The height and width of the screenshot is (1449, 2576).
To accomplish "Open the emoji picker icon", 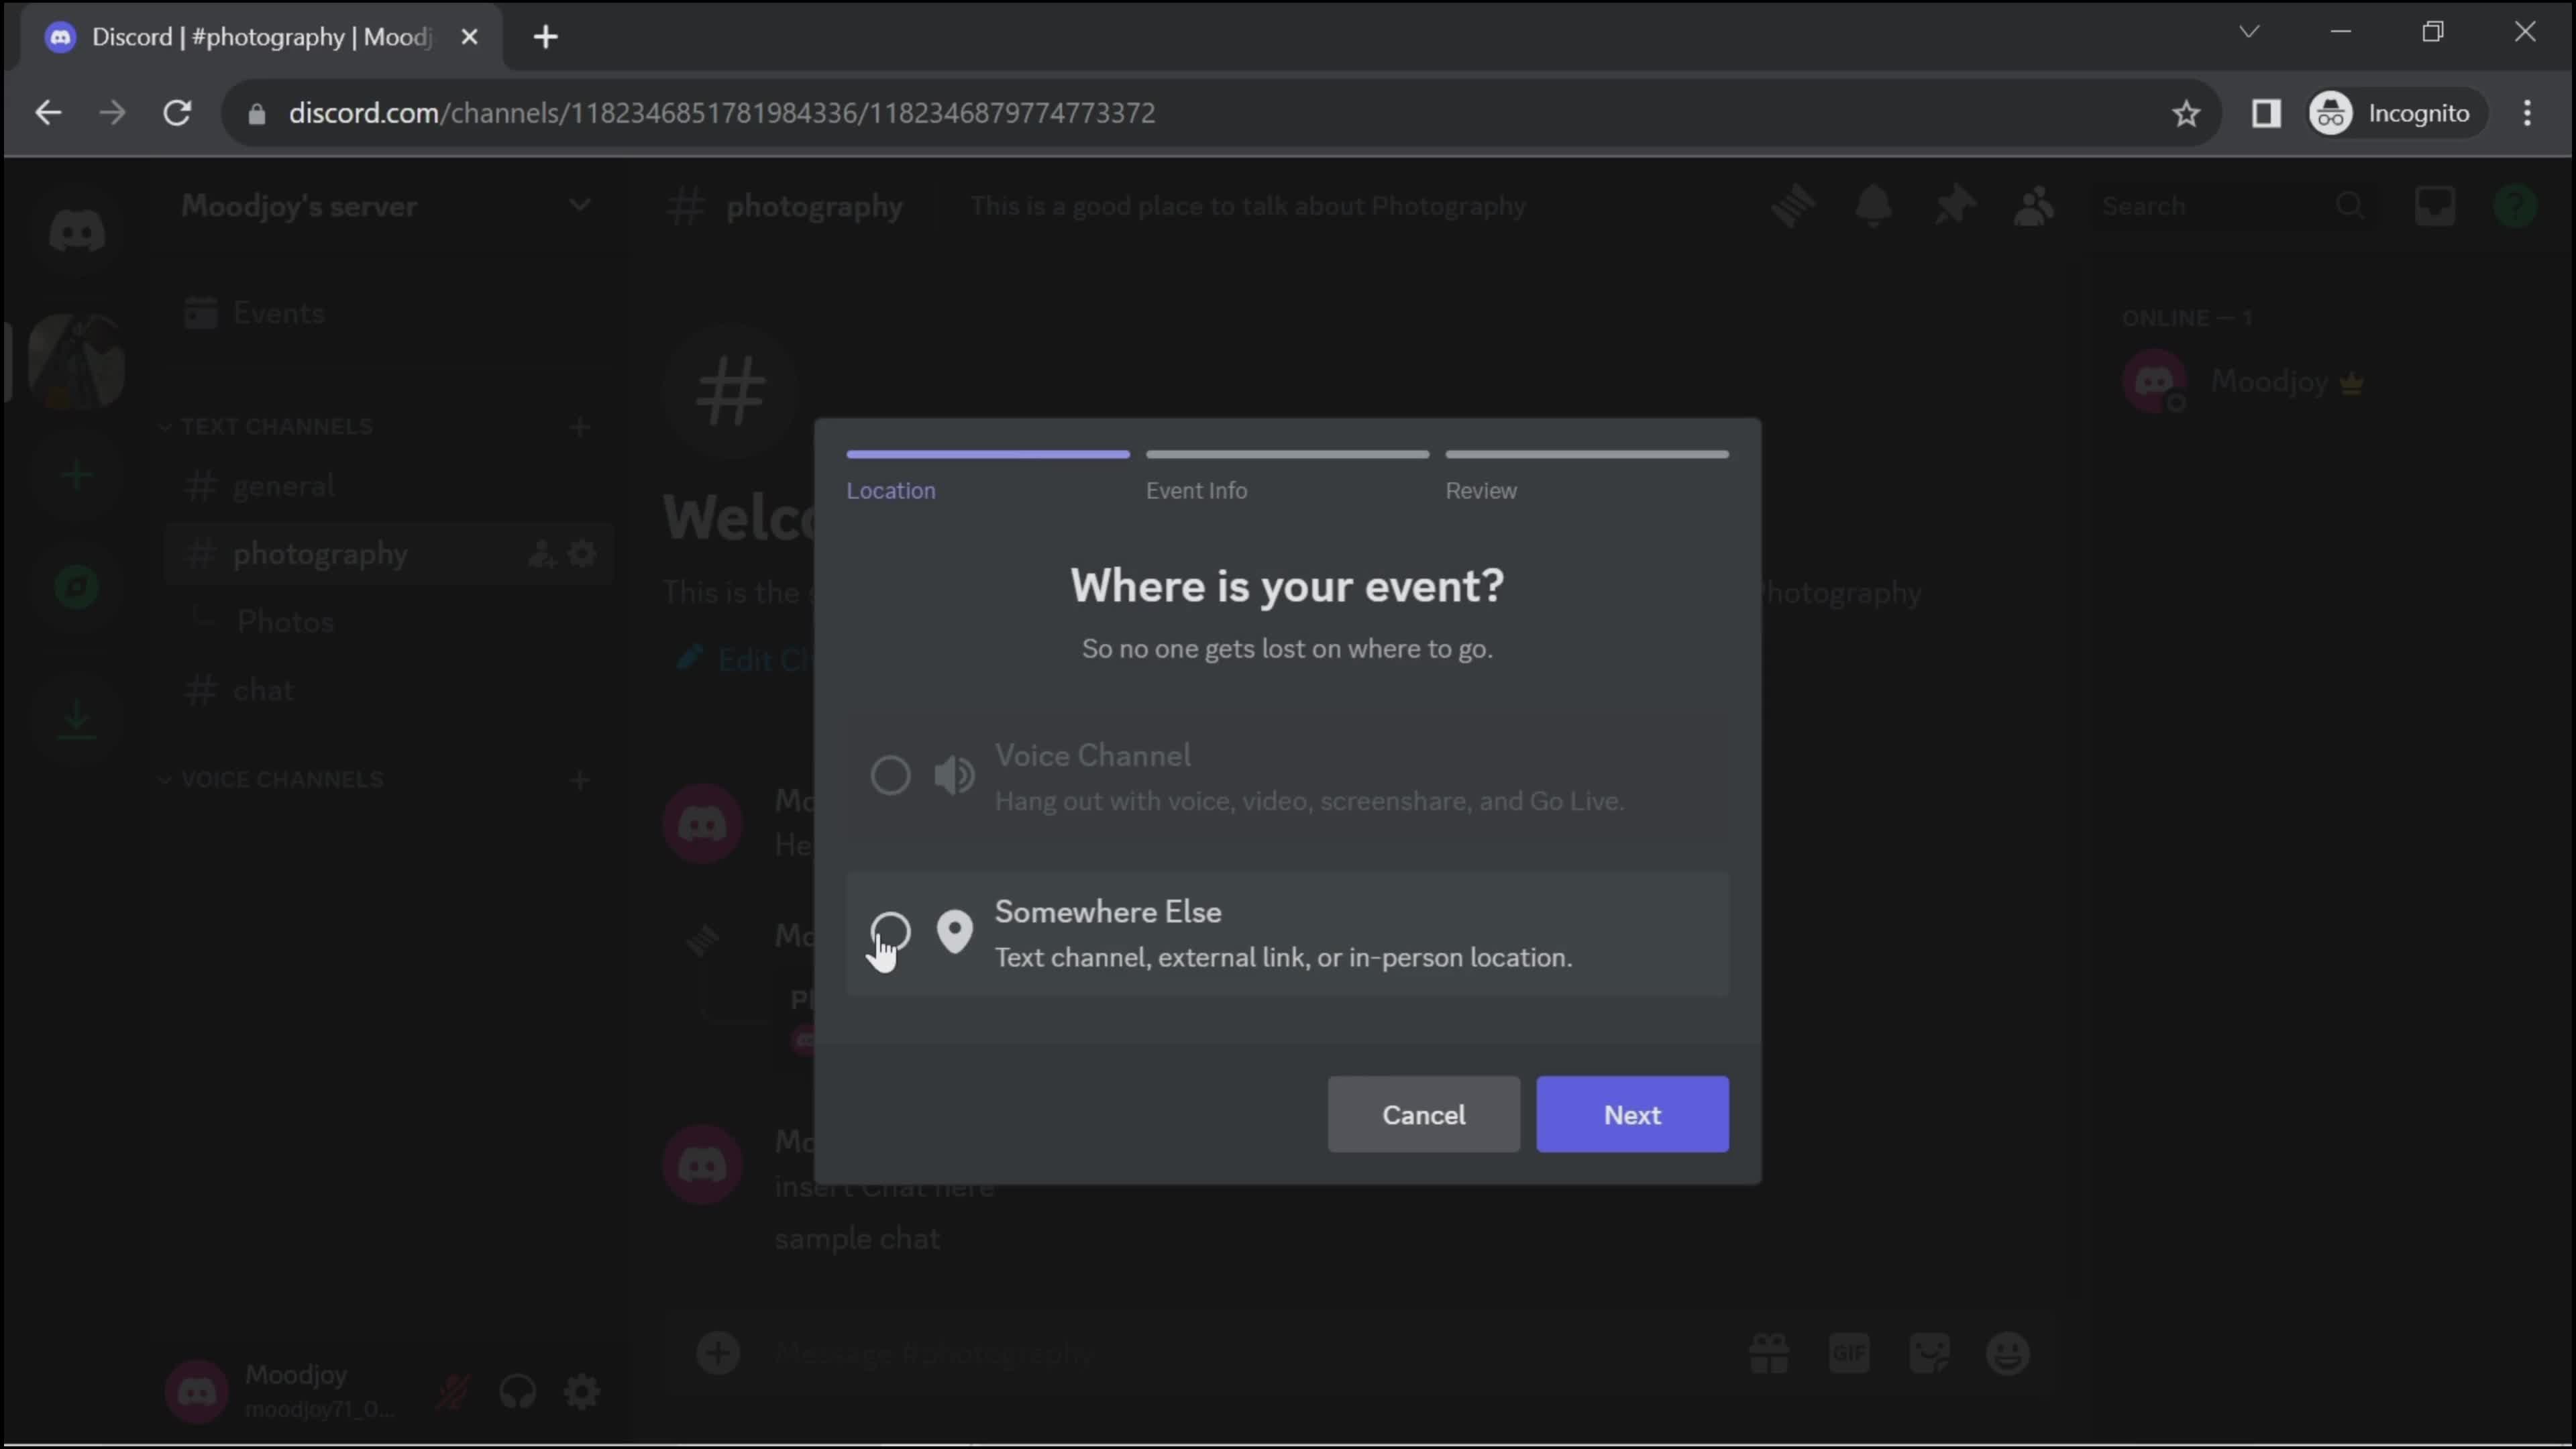I will pyautogui.click(x=2008, y=1354).
